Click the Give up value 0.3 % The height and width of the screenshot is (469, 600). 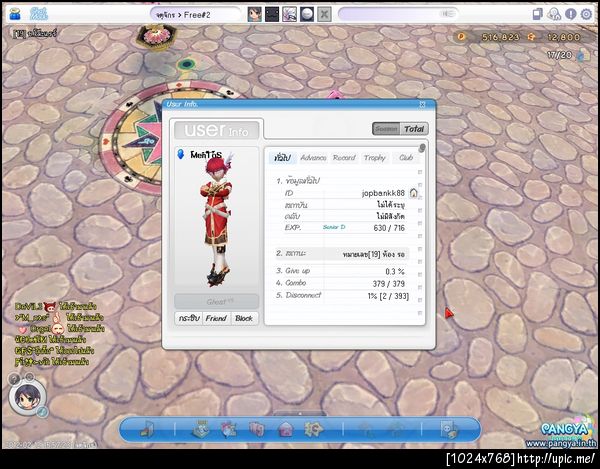pyautogui.click(x=395, y=272)
